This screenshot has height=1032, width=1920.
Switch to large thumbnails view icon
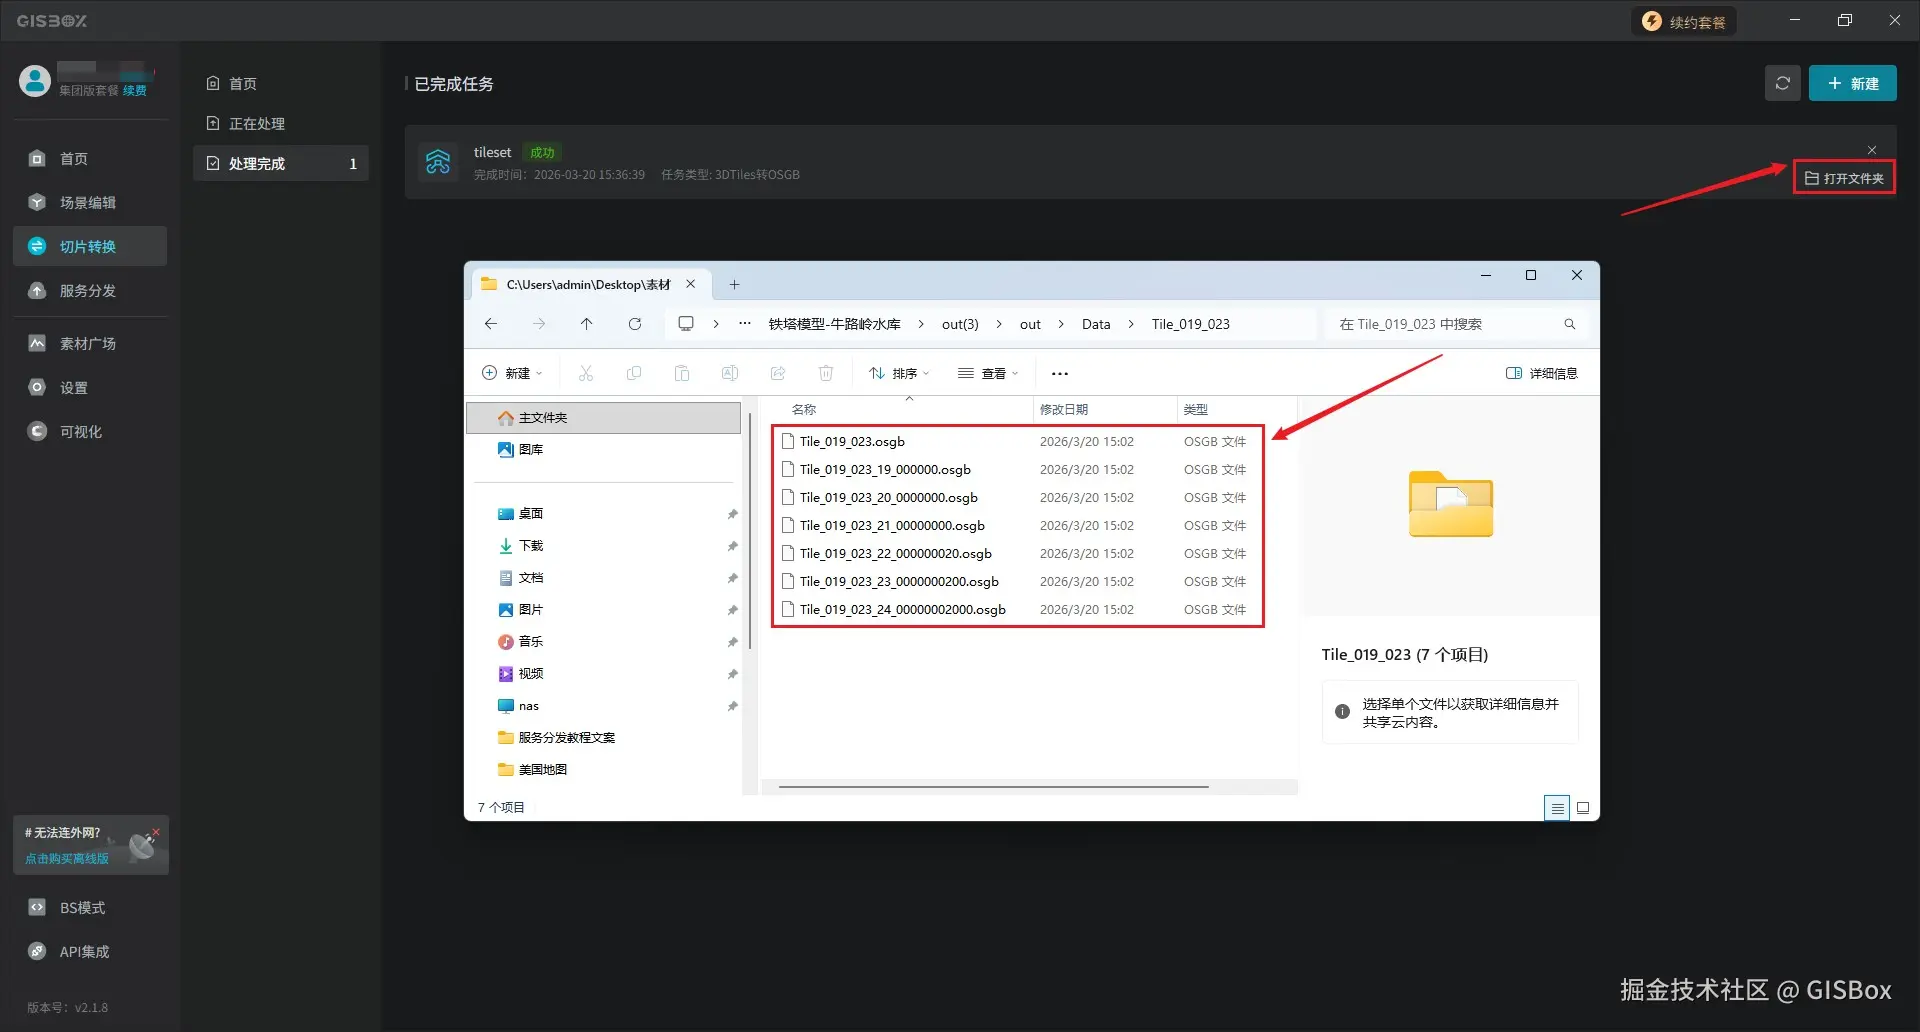1583,808
